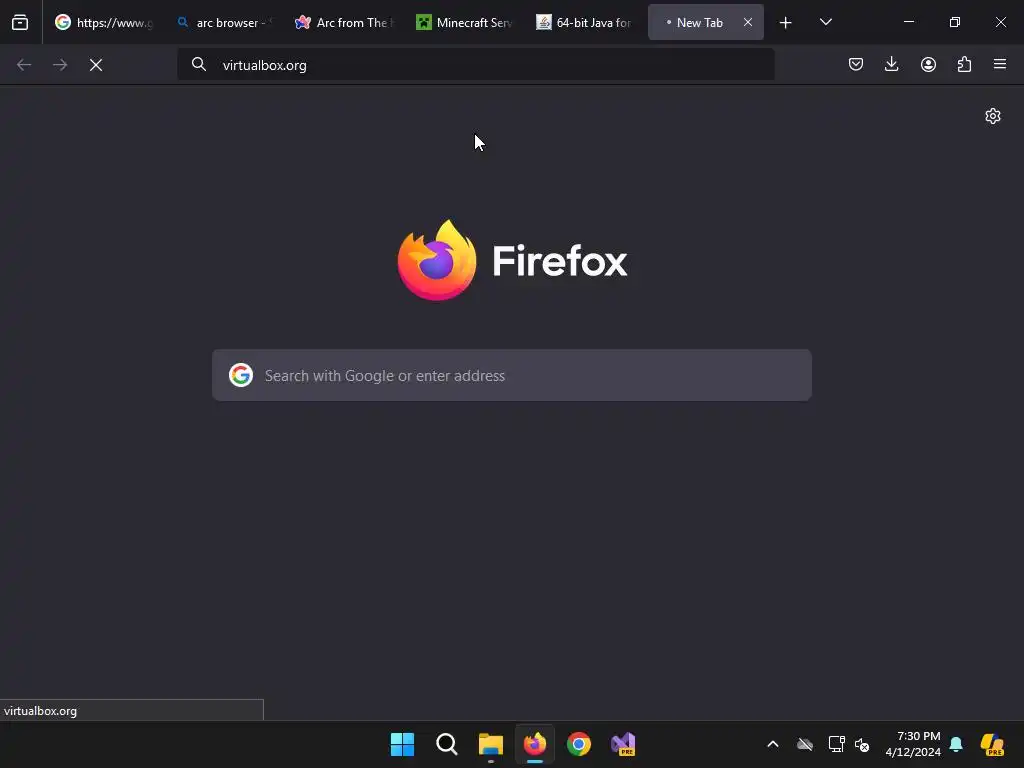
Task: Switch to the 64-bit Java tab
Action: point(584,22)
